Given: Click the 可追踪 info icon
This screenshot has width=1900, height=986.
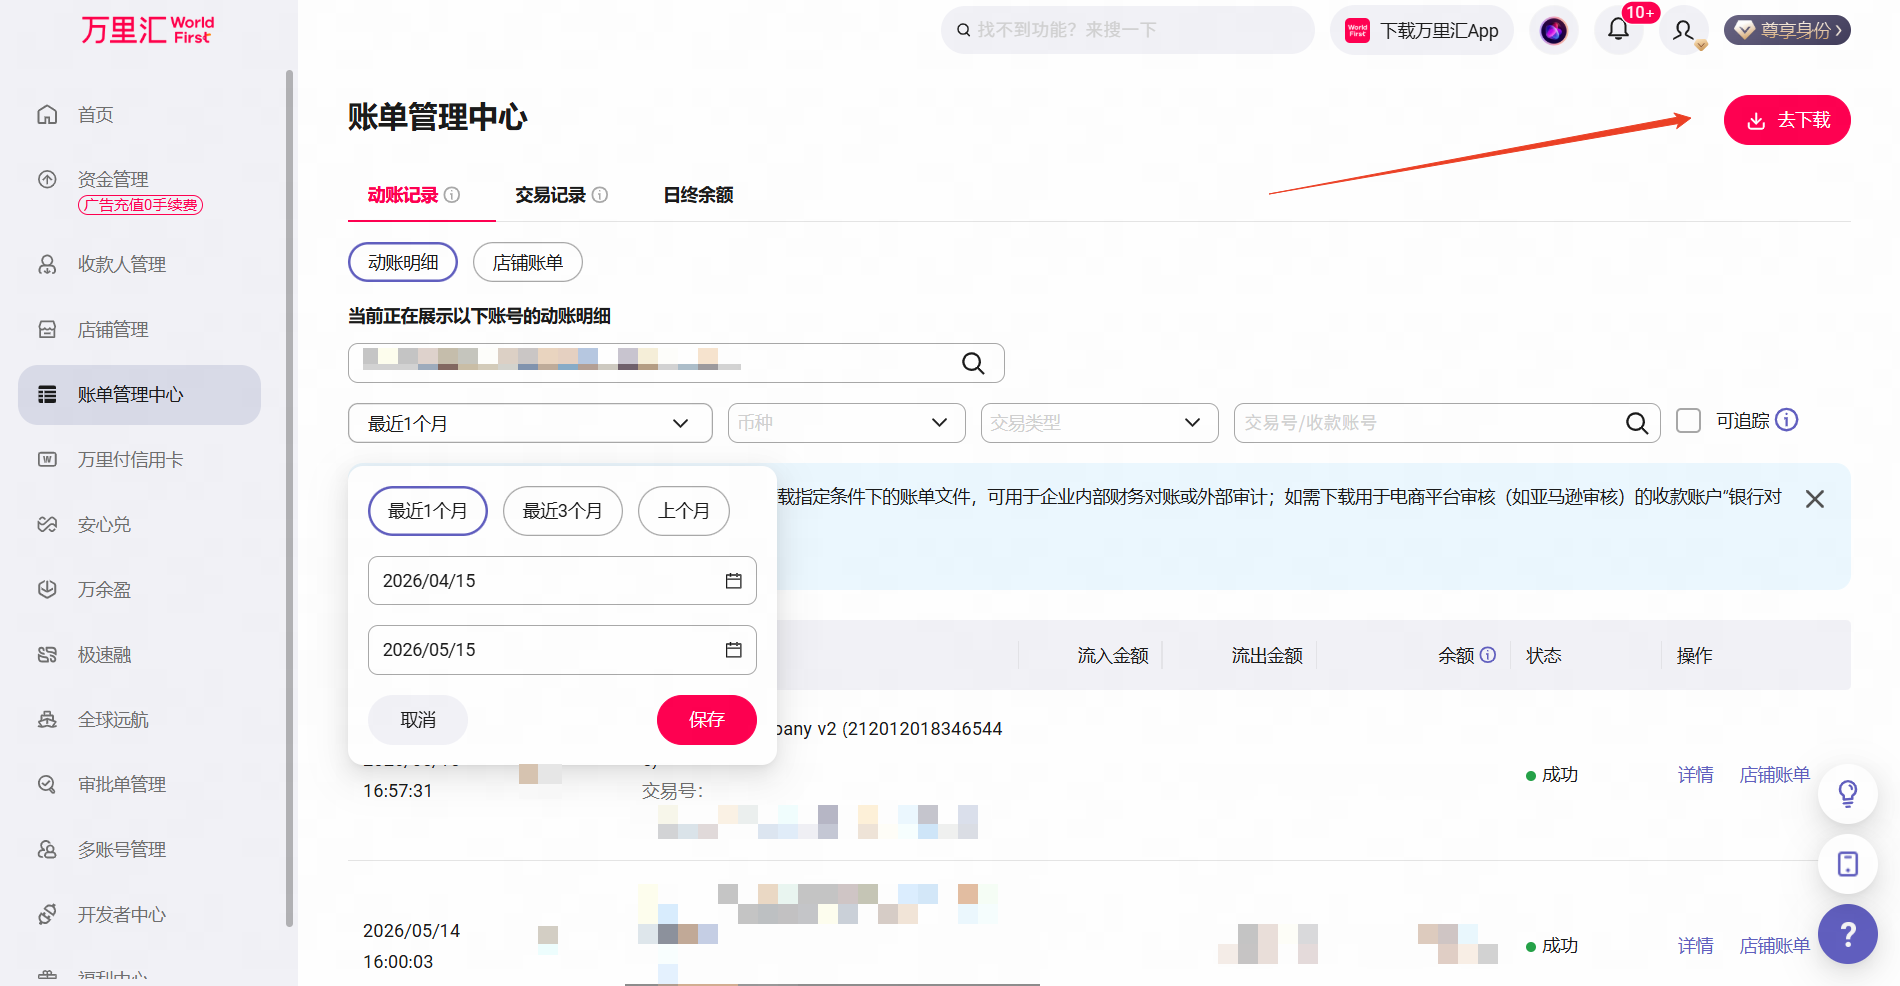Looking at the screenshot, I should [x=1787, y=420].
